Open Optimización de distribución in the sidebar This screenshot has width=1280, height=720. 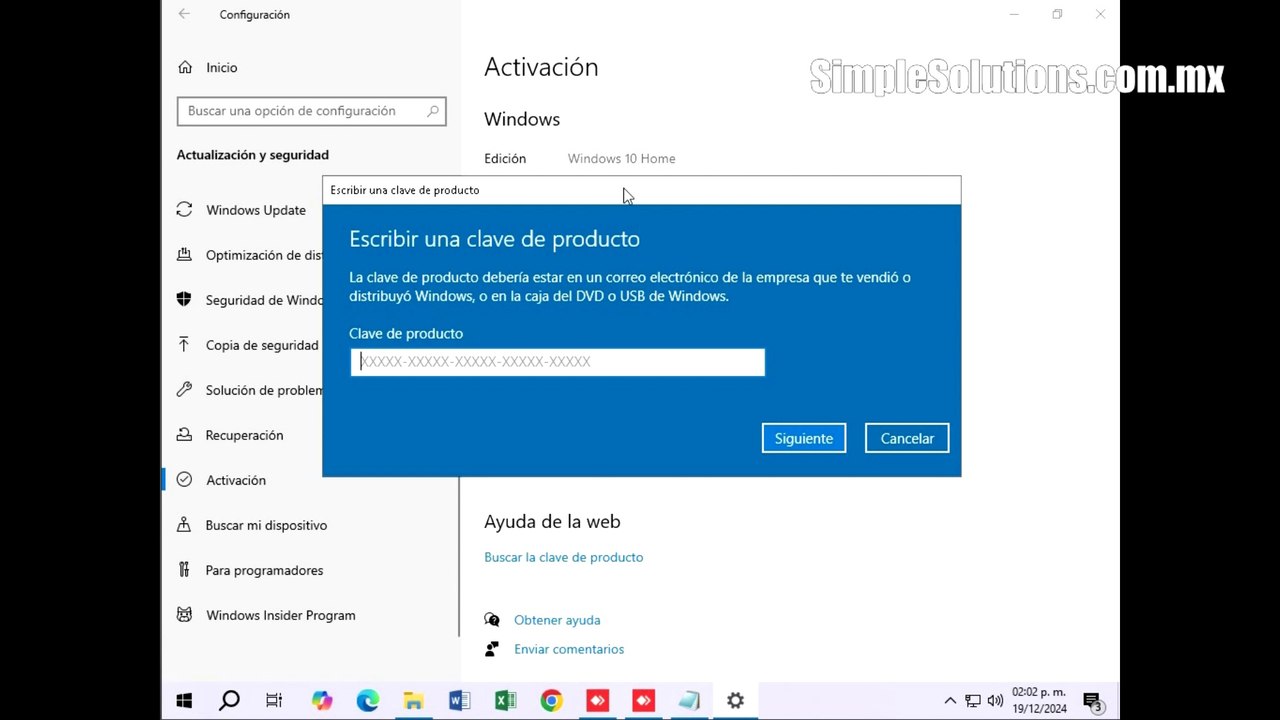click(249, 255)
